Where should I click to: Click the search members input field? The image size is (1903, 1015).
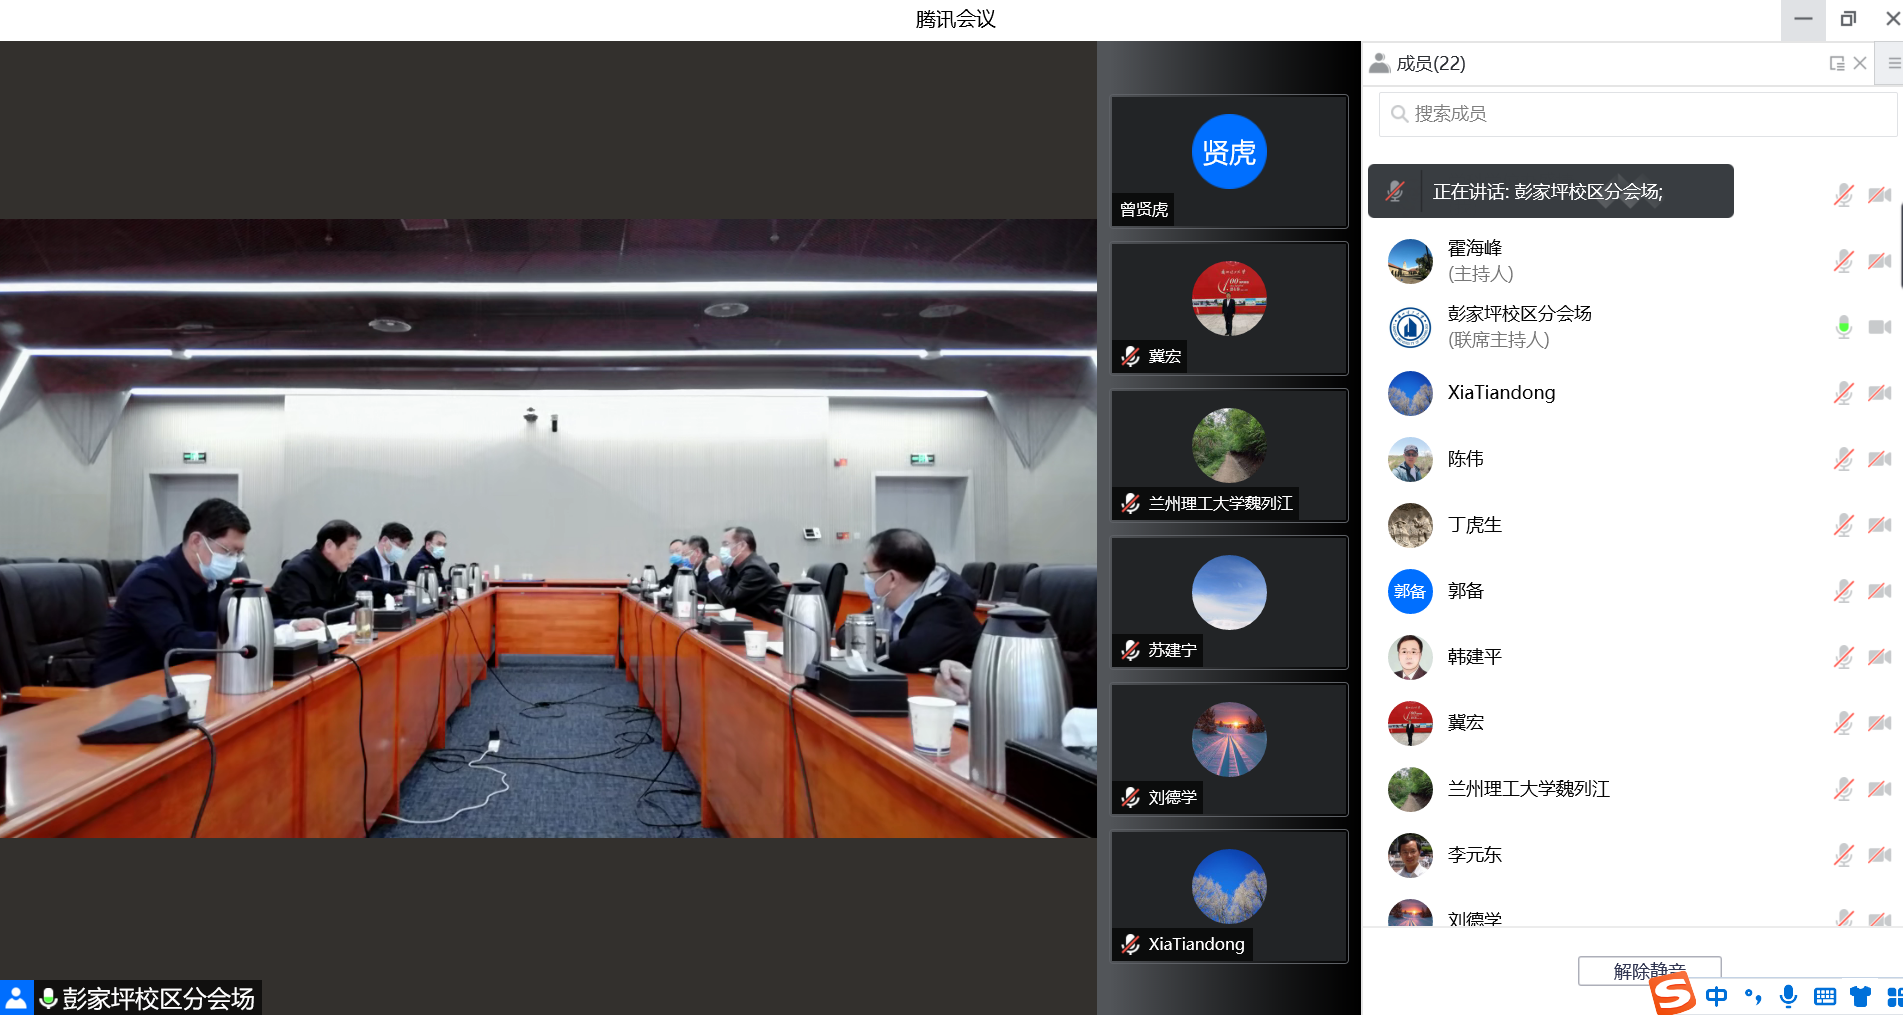[x=1640, y=114]
